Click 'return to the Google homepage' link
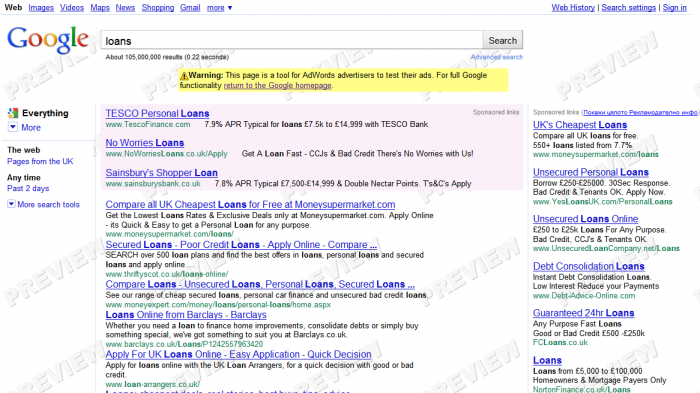This screenshot has height=393, width=700. click(277, 85)
